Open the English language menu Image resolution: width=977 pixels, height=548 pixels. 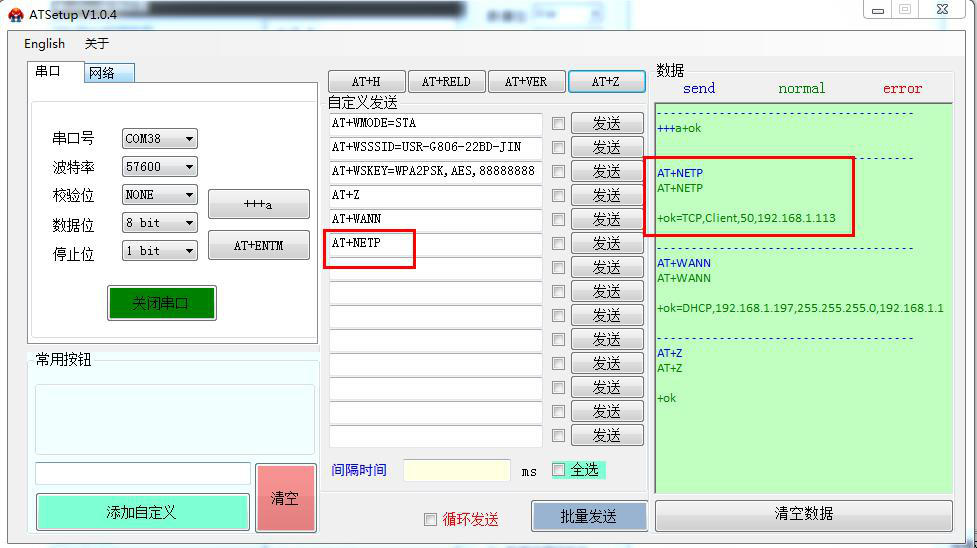tap(44, 44)
